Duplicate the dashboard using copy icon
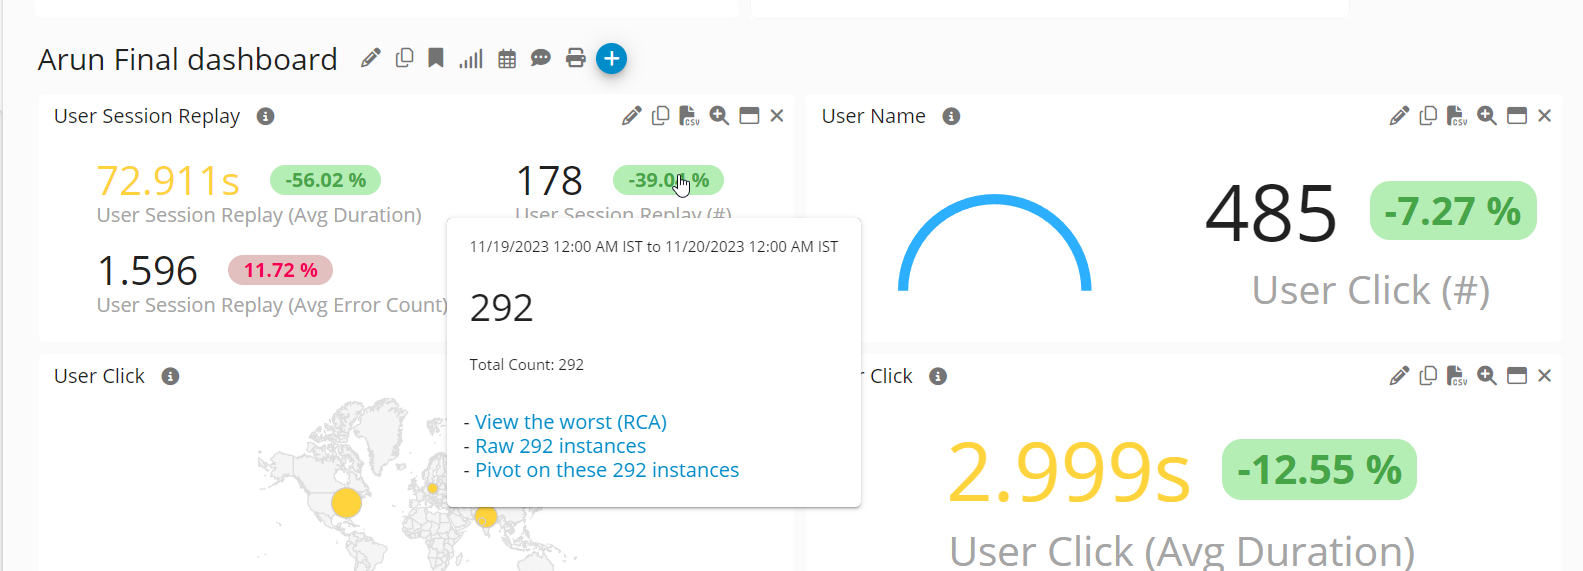 pos(404,58)
